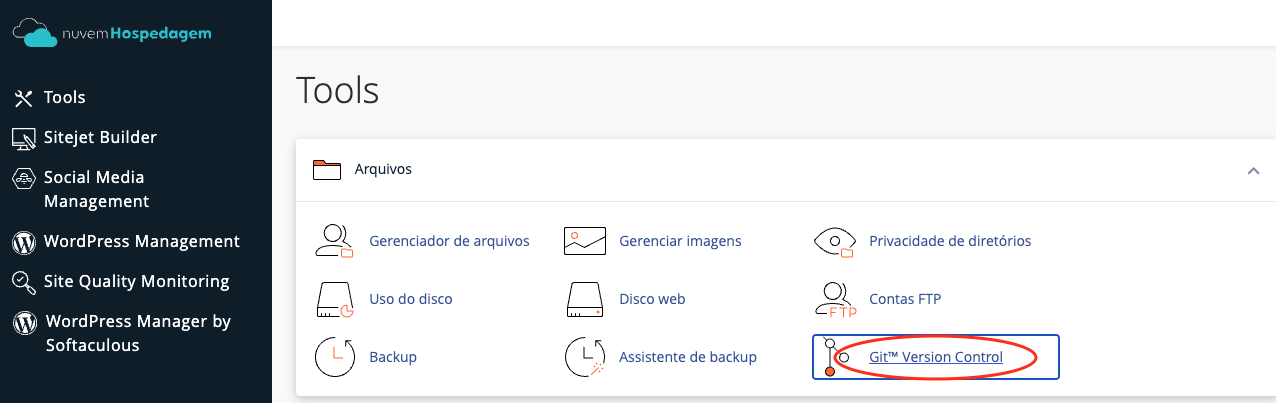Screen dimensions: 1276x403
Task: Open Sitejet Builder in the sidebar
Action: [x=100, y=138]
